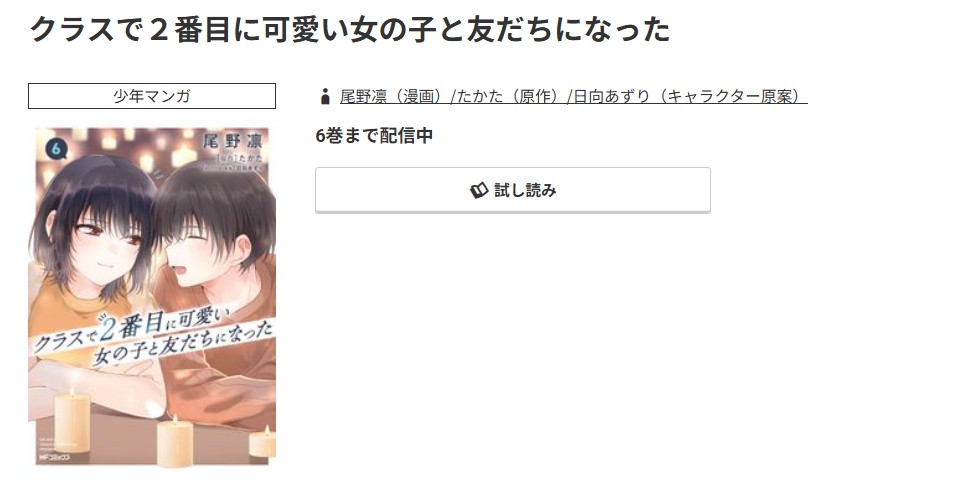Click the tall left candle on cover
Screen dimensions: 958x495
[72, 422]
